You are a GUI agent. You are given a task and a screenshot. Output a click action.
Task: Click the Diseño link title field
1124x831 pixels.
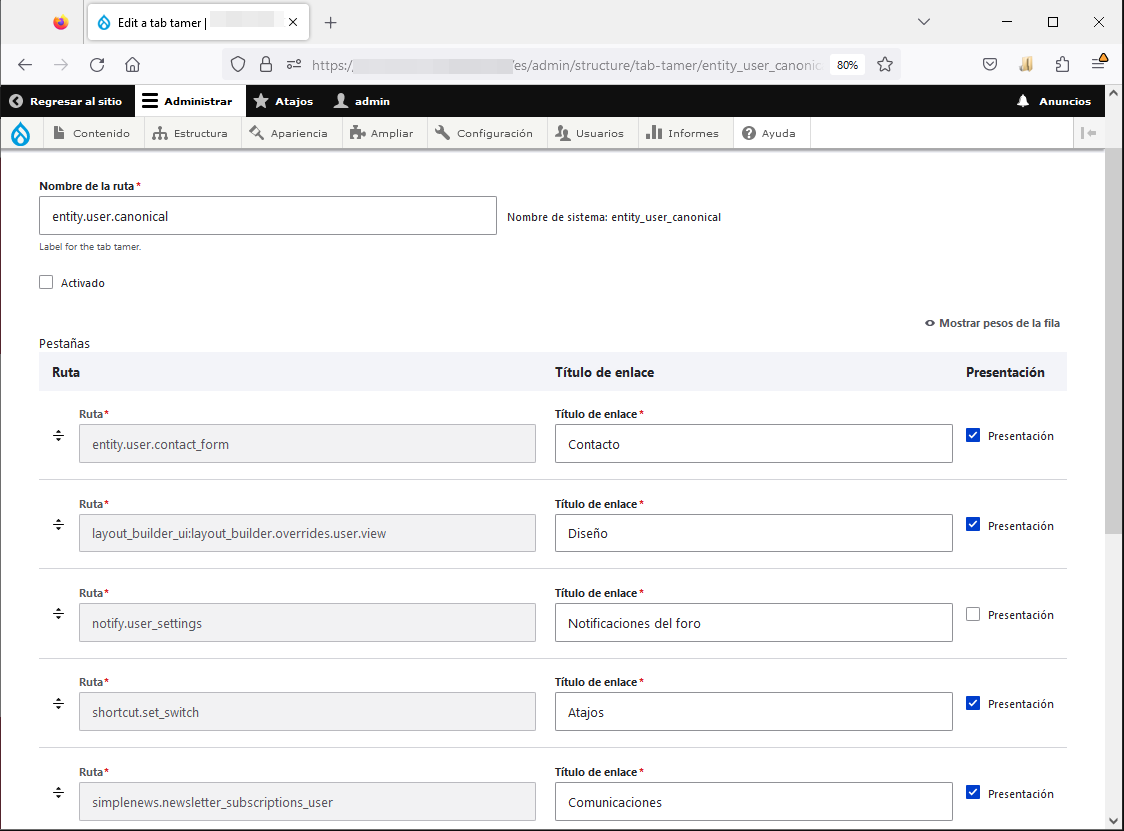point(753,533)
